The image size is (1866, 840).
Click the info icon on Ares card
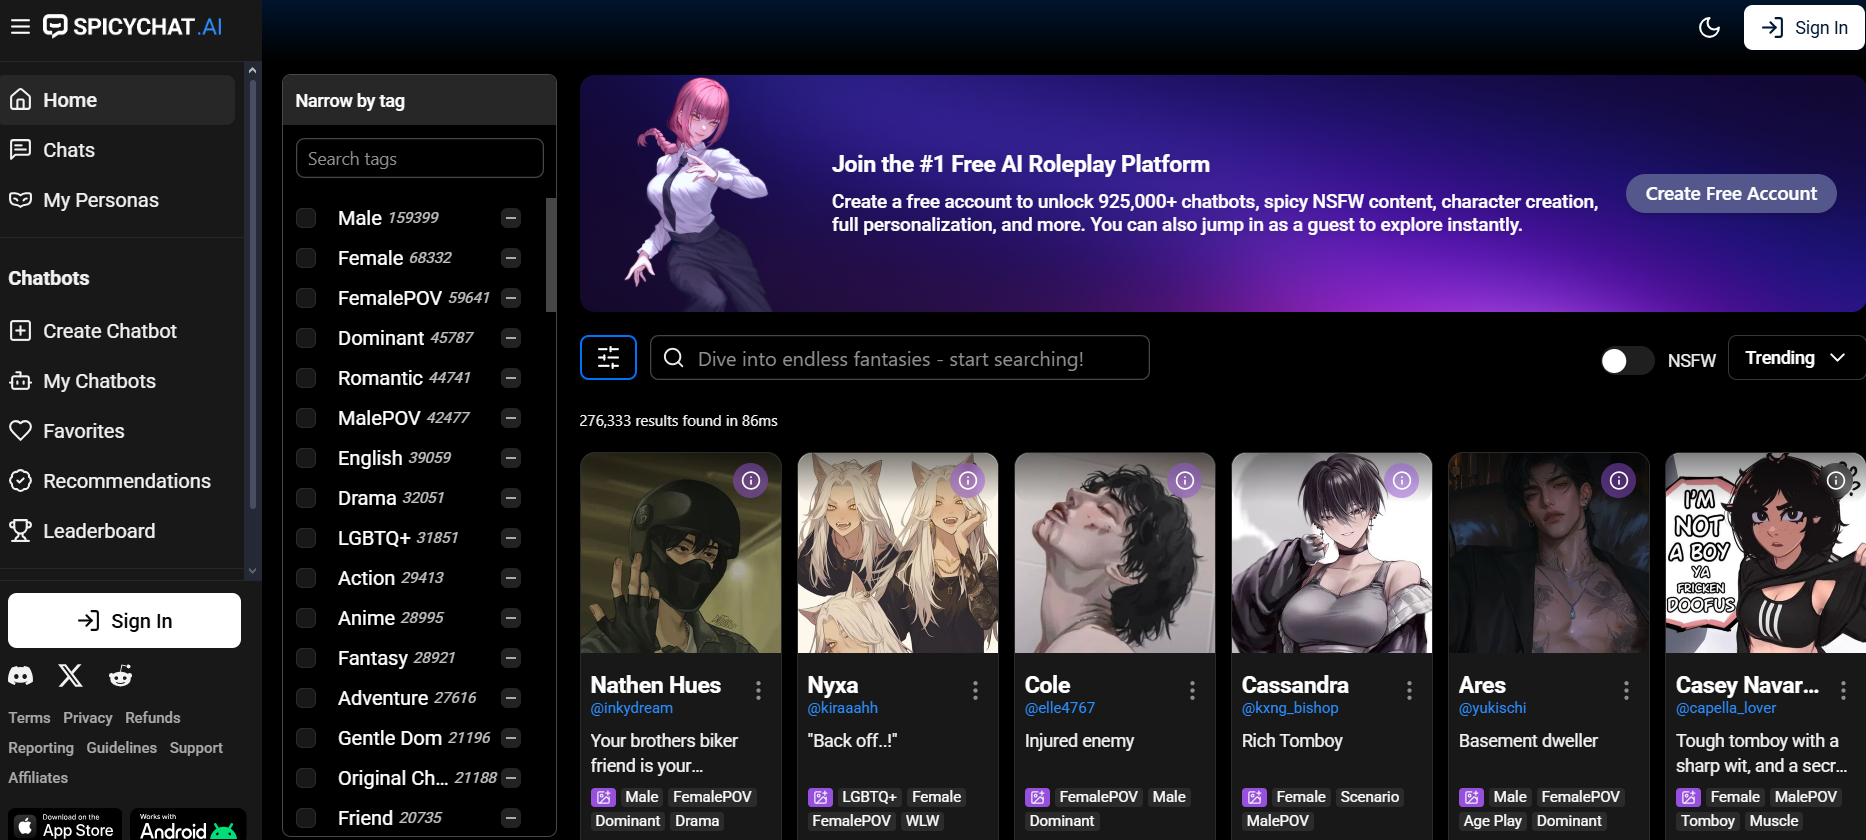[1619, 481]
